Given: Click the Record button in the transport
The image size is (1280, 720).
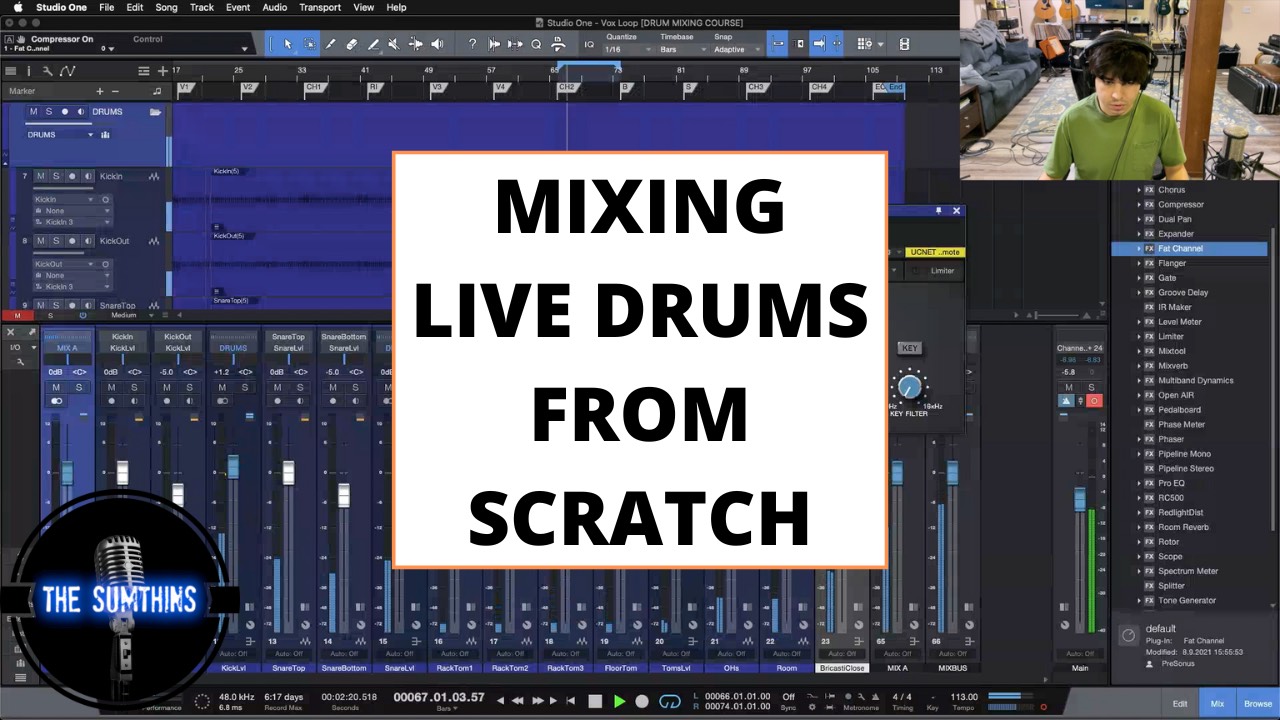Looking at the screenshot, I should [640, 700].
